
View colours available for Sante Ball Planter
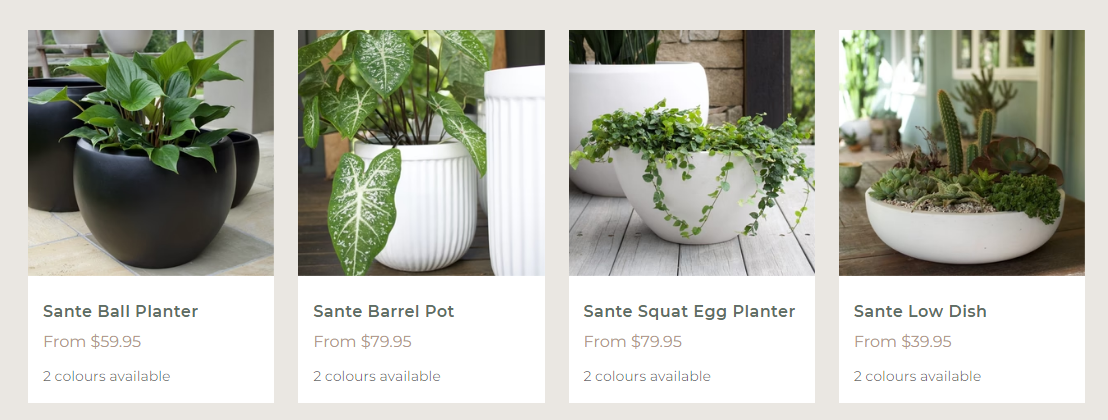[107, 376]
